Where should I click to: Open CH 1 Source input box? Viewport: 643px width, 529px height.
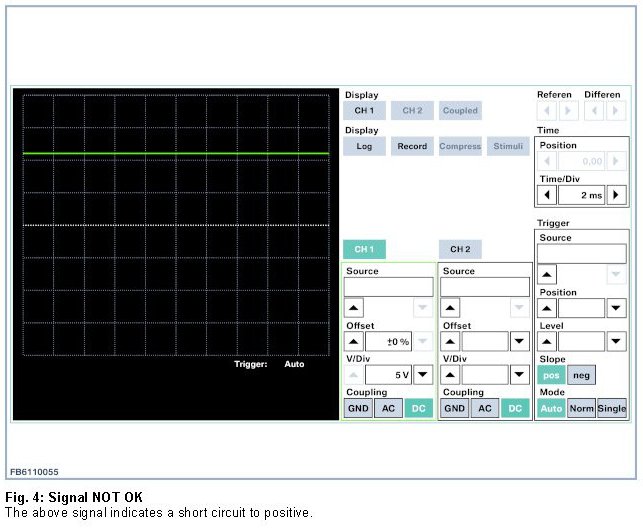point(388,287)
